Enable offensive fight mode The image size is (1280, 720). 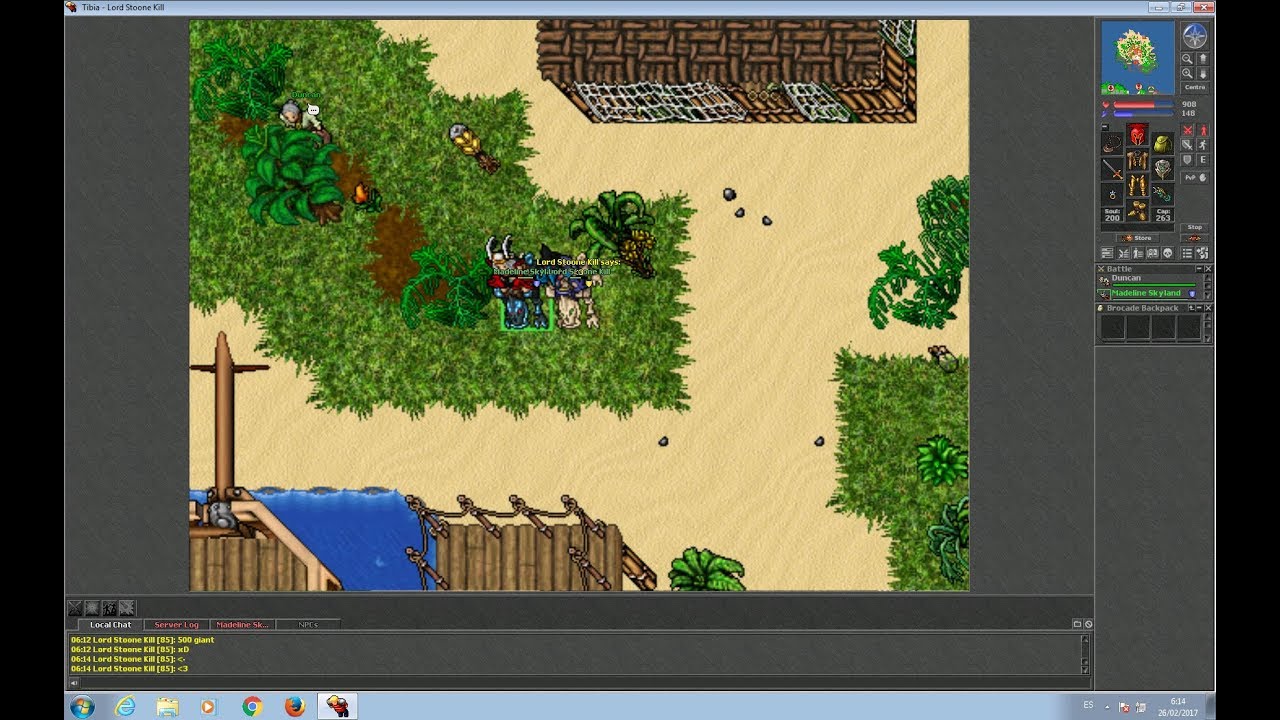tap(1187, 130)
